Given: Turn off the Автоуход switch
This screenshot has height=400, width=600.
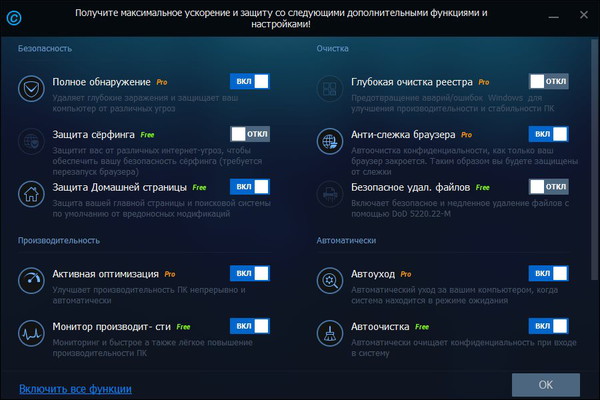Looking at the screenshot, I should pos(548,273).
